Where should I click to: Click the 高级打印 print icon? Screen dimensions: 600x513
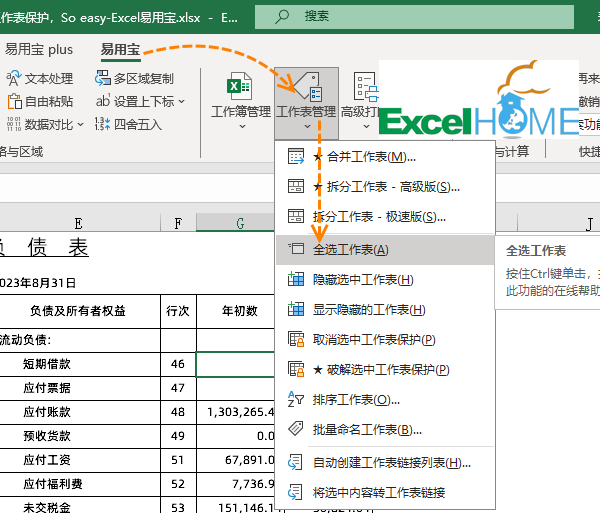pos(366,86)
